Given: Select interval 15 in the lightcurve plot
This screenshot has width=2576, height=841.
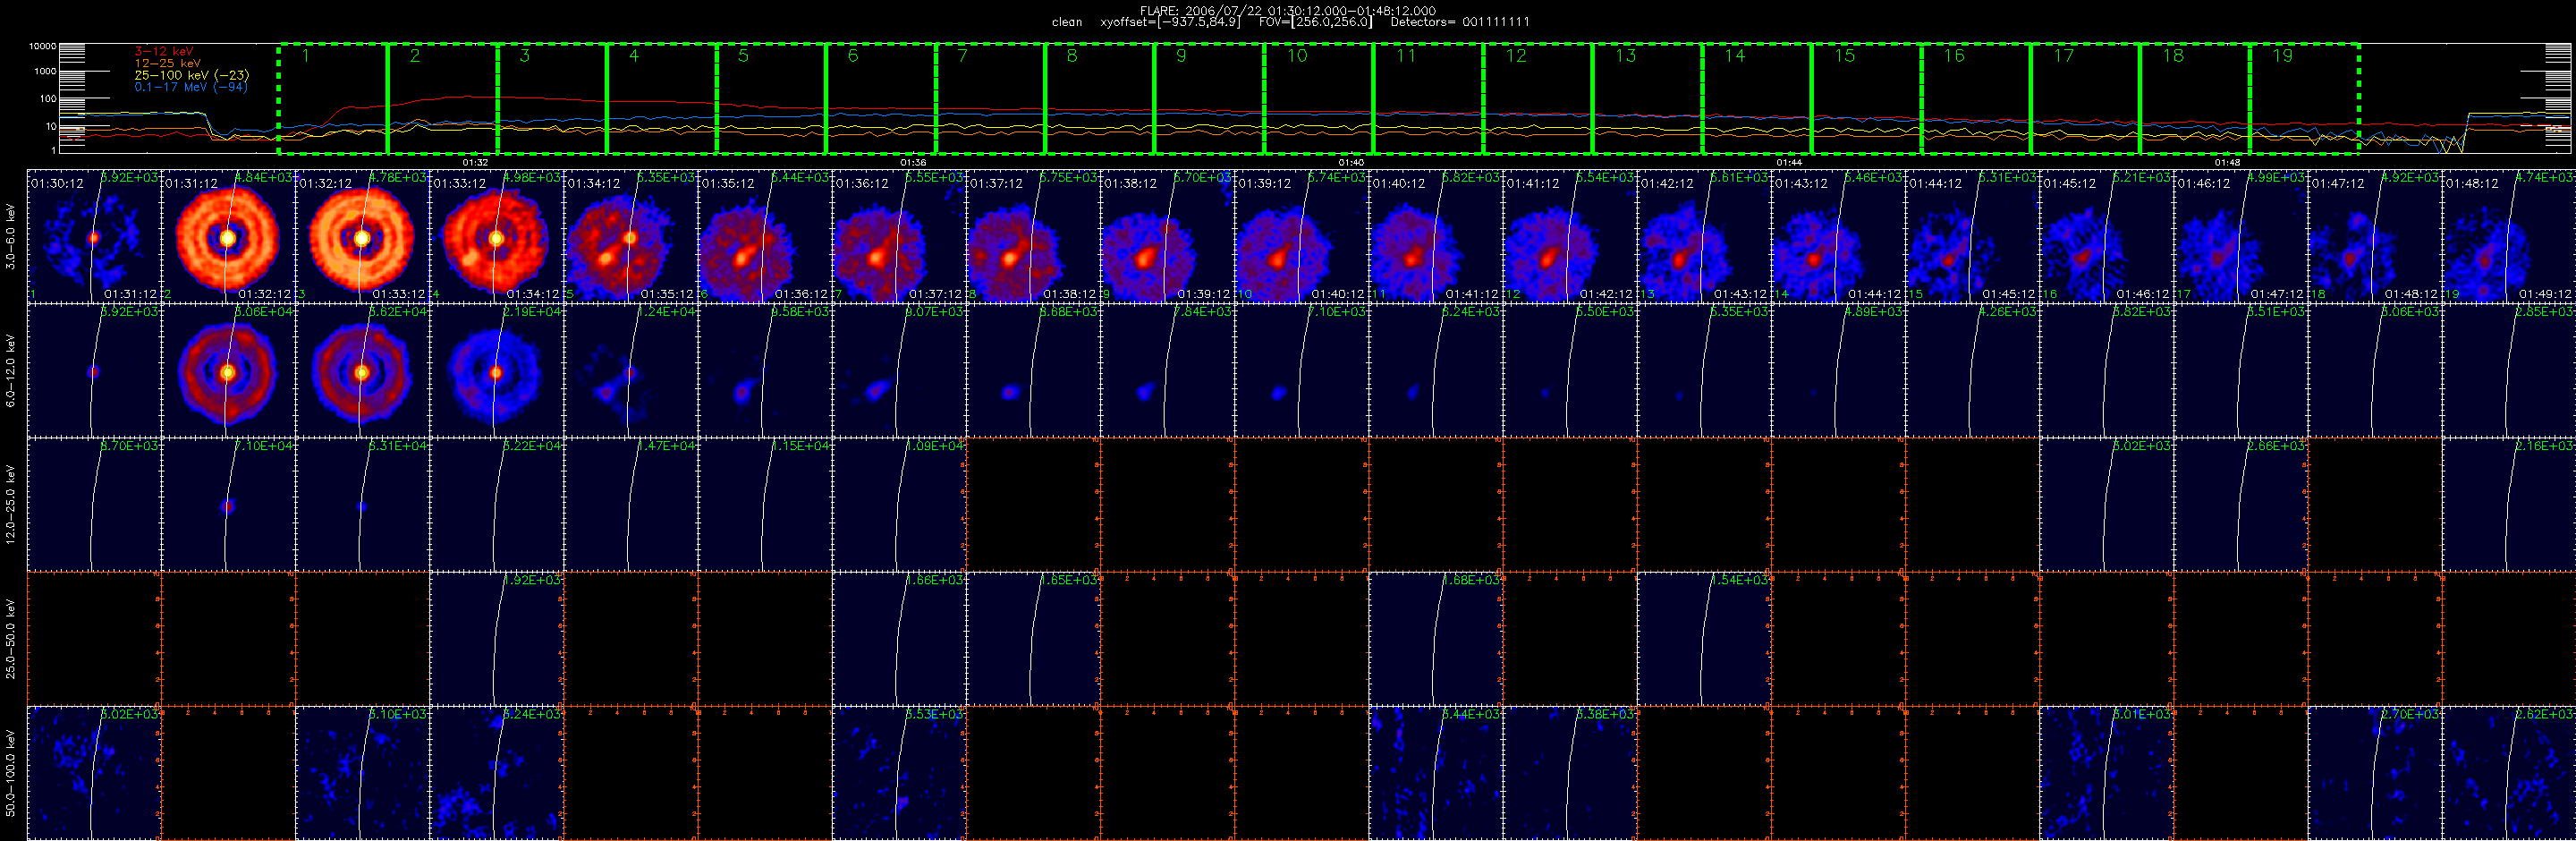Looking at the screenshot, I should coord(1866,99).
